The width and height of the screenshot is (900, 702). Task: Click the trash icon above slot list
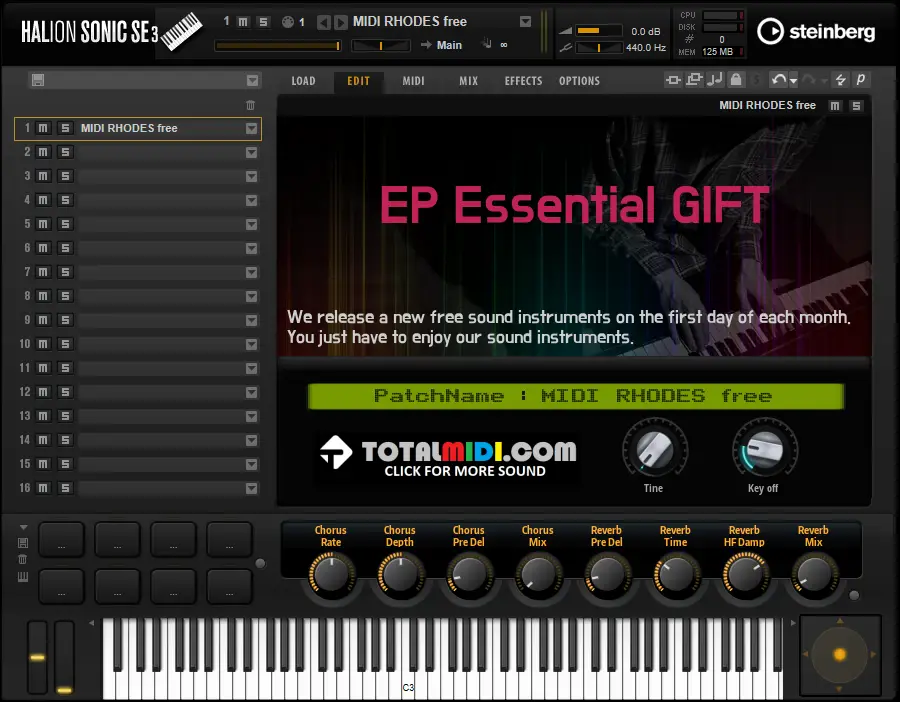coord(250,105)
